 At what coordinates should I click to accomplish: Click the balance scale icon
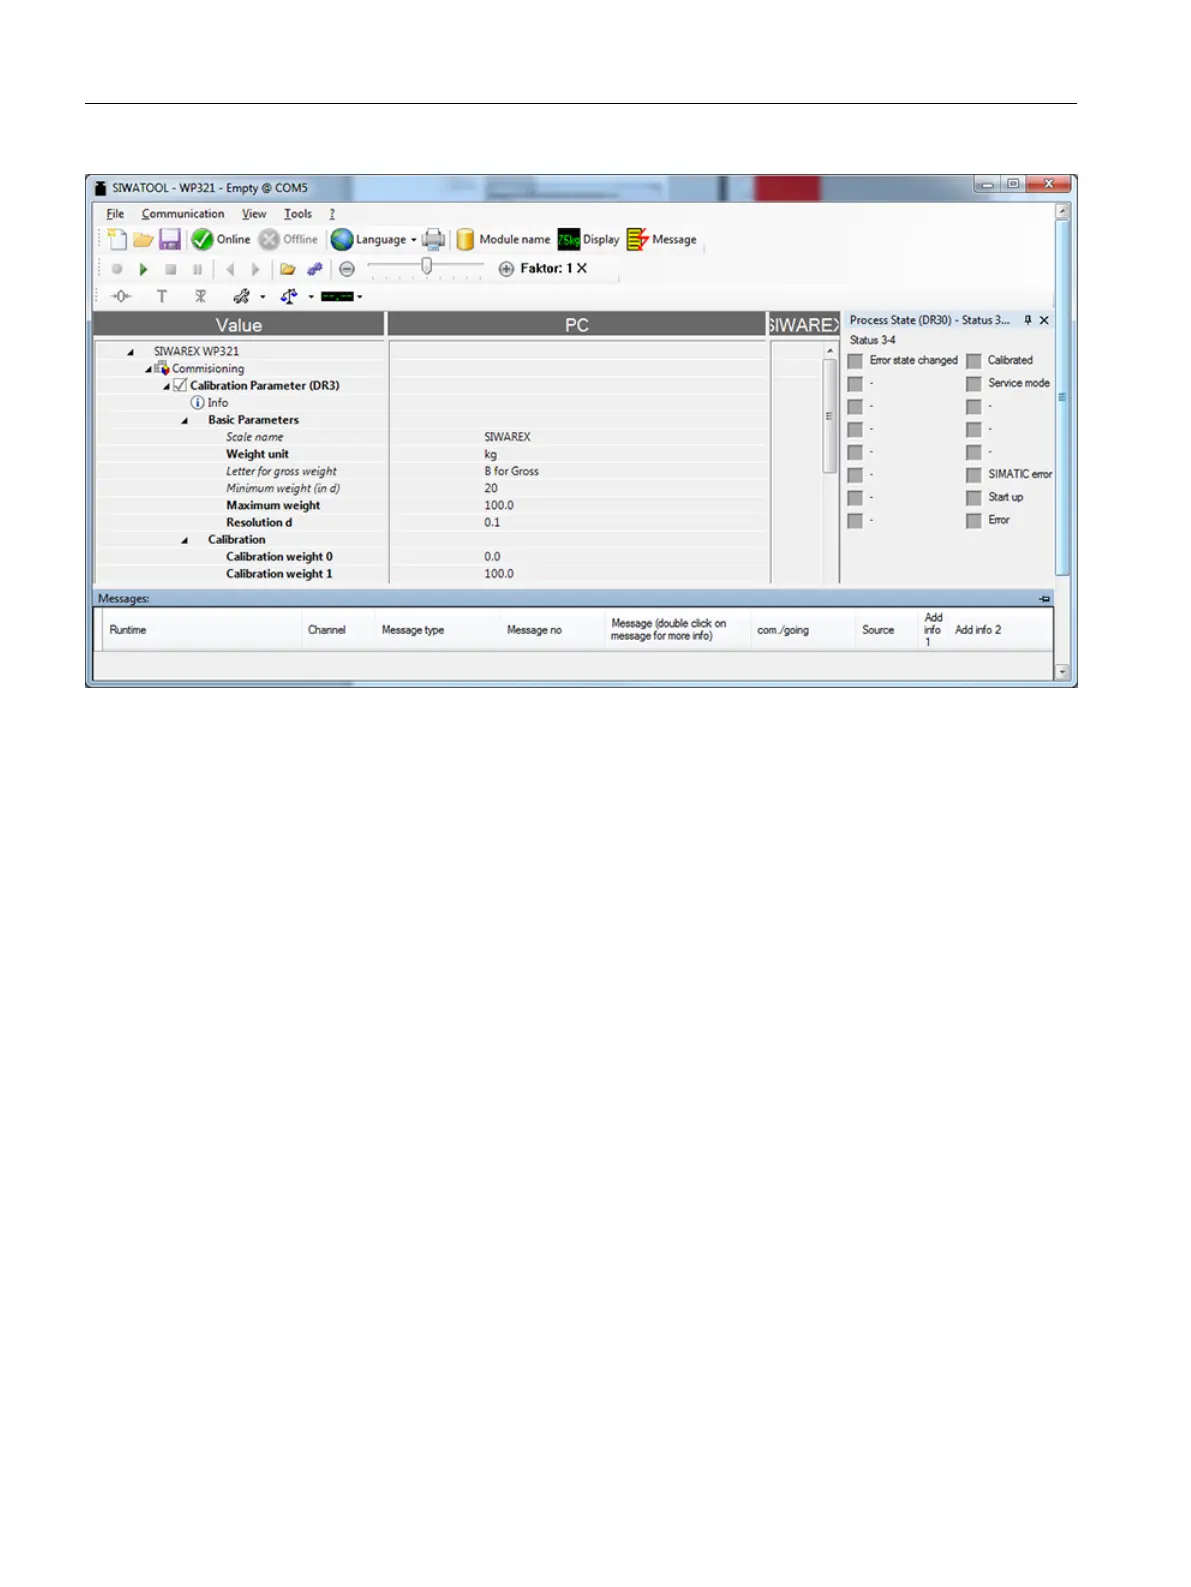(289, 296)
